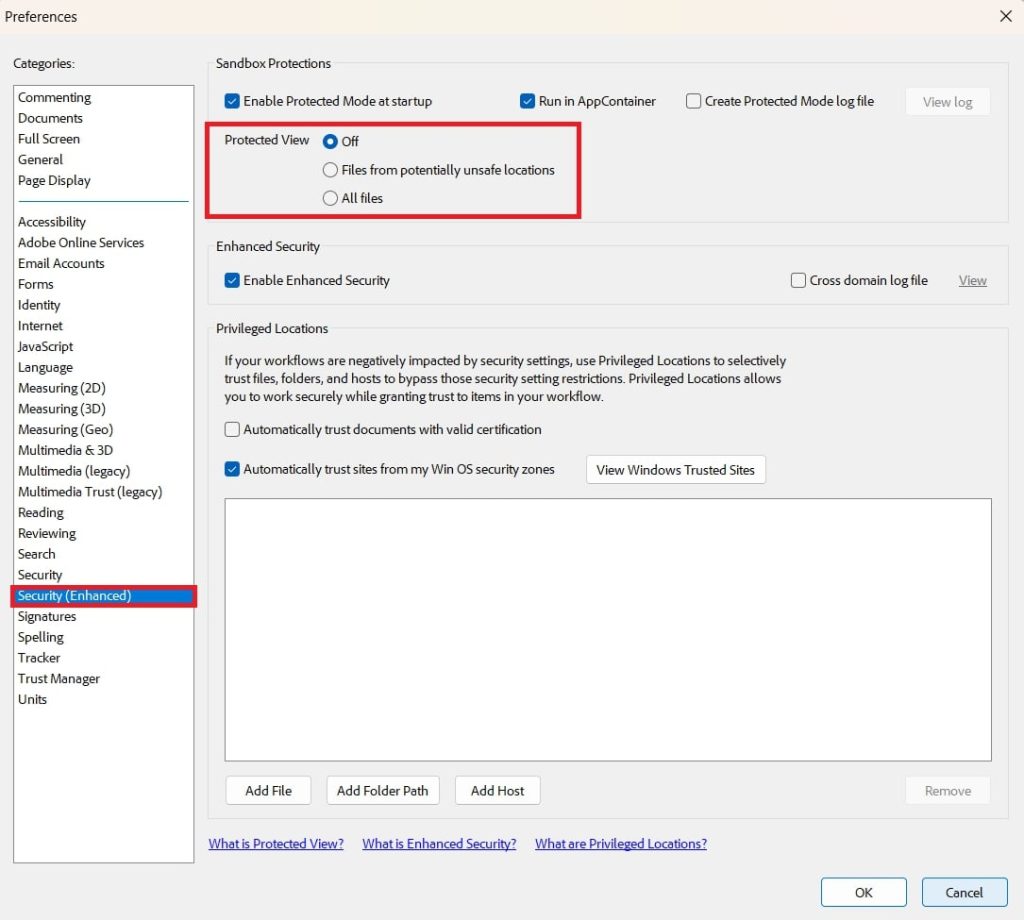
Task: Open Units category
Action: [33, 700]
